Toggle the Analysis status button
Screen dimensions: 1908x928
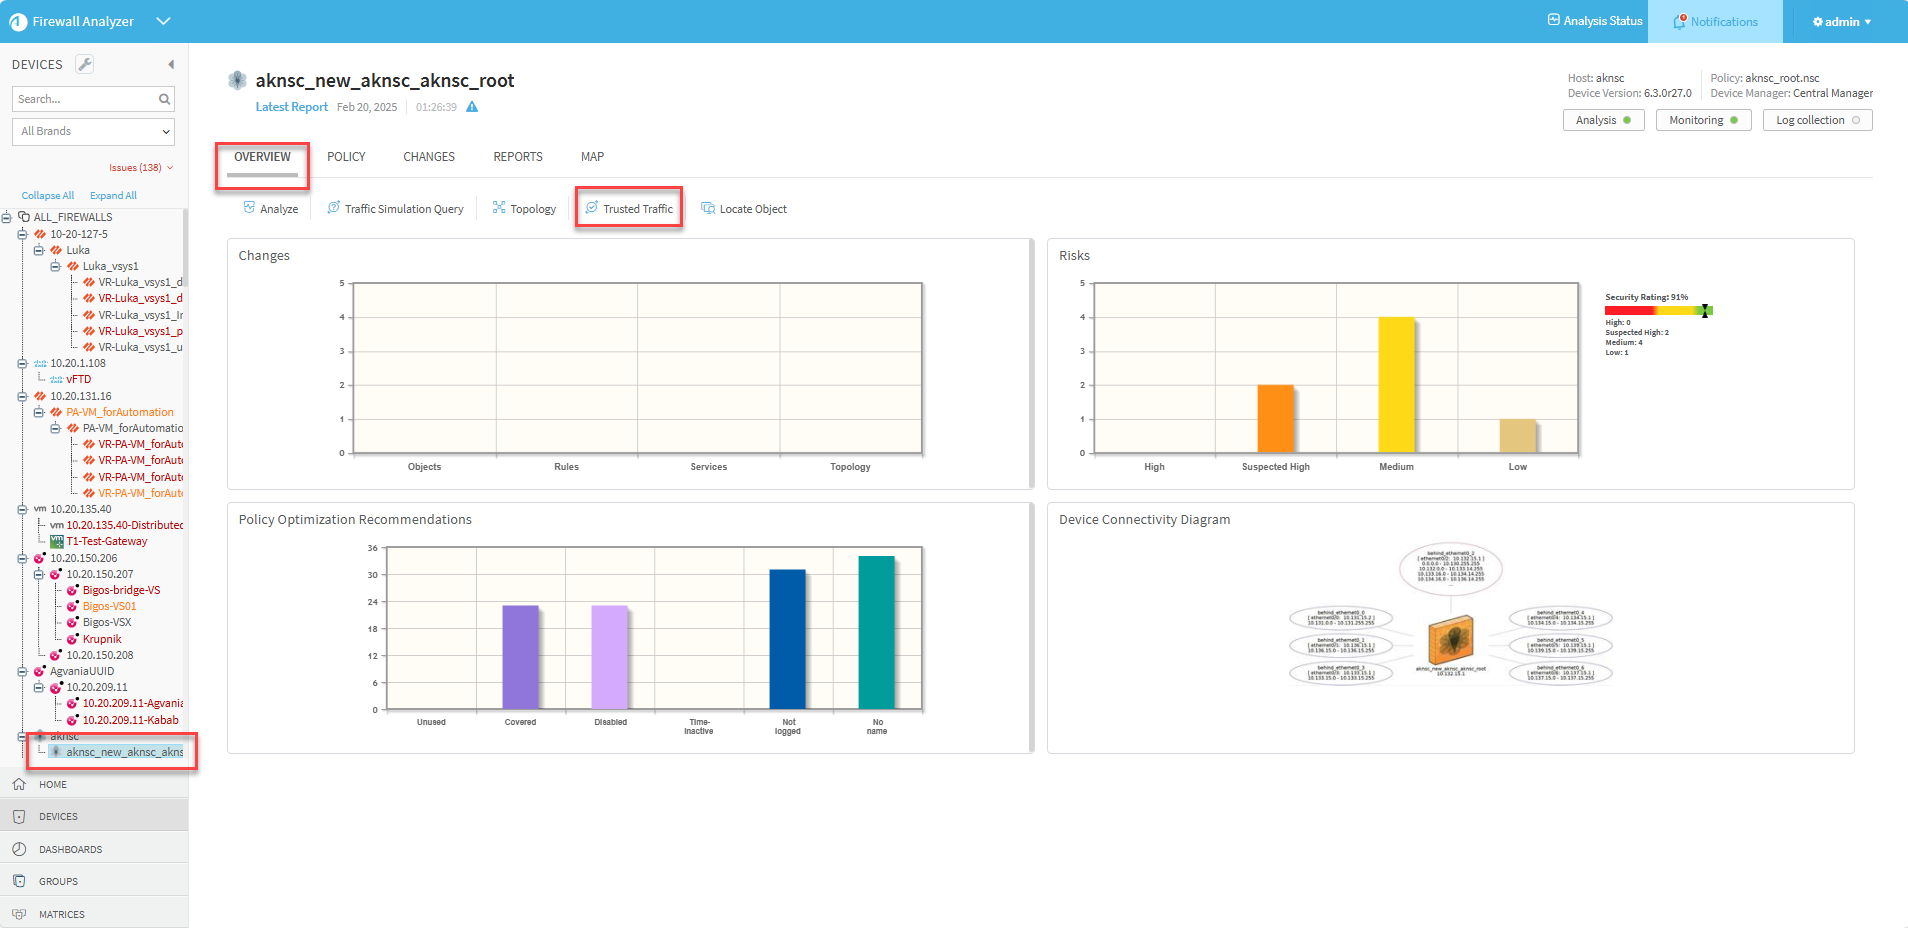1603,120
